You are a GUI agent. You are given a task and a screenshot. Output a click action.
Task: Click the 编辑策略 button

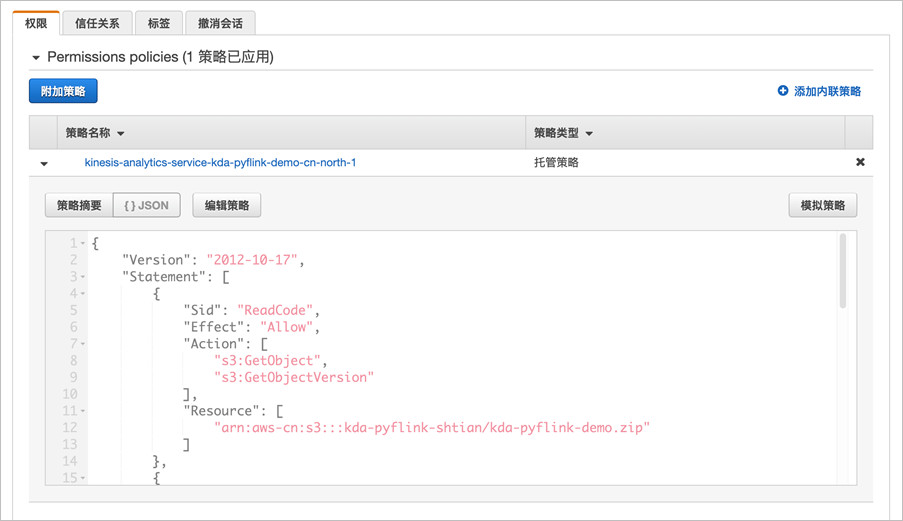[227, 206]
